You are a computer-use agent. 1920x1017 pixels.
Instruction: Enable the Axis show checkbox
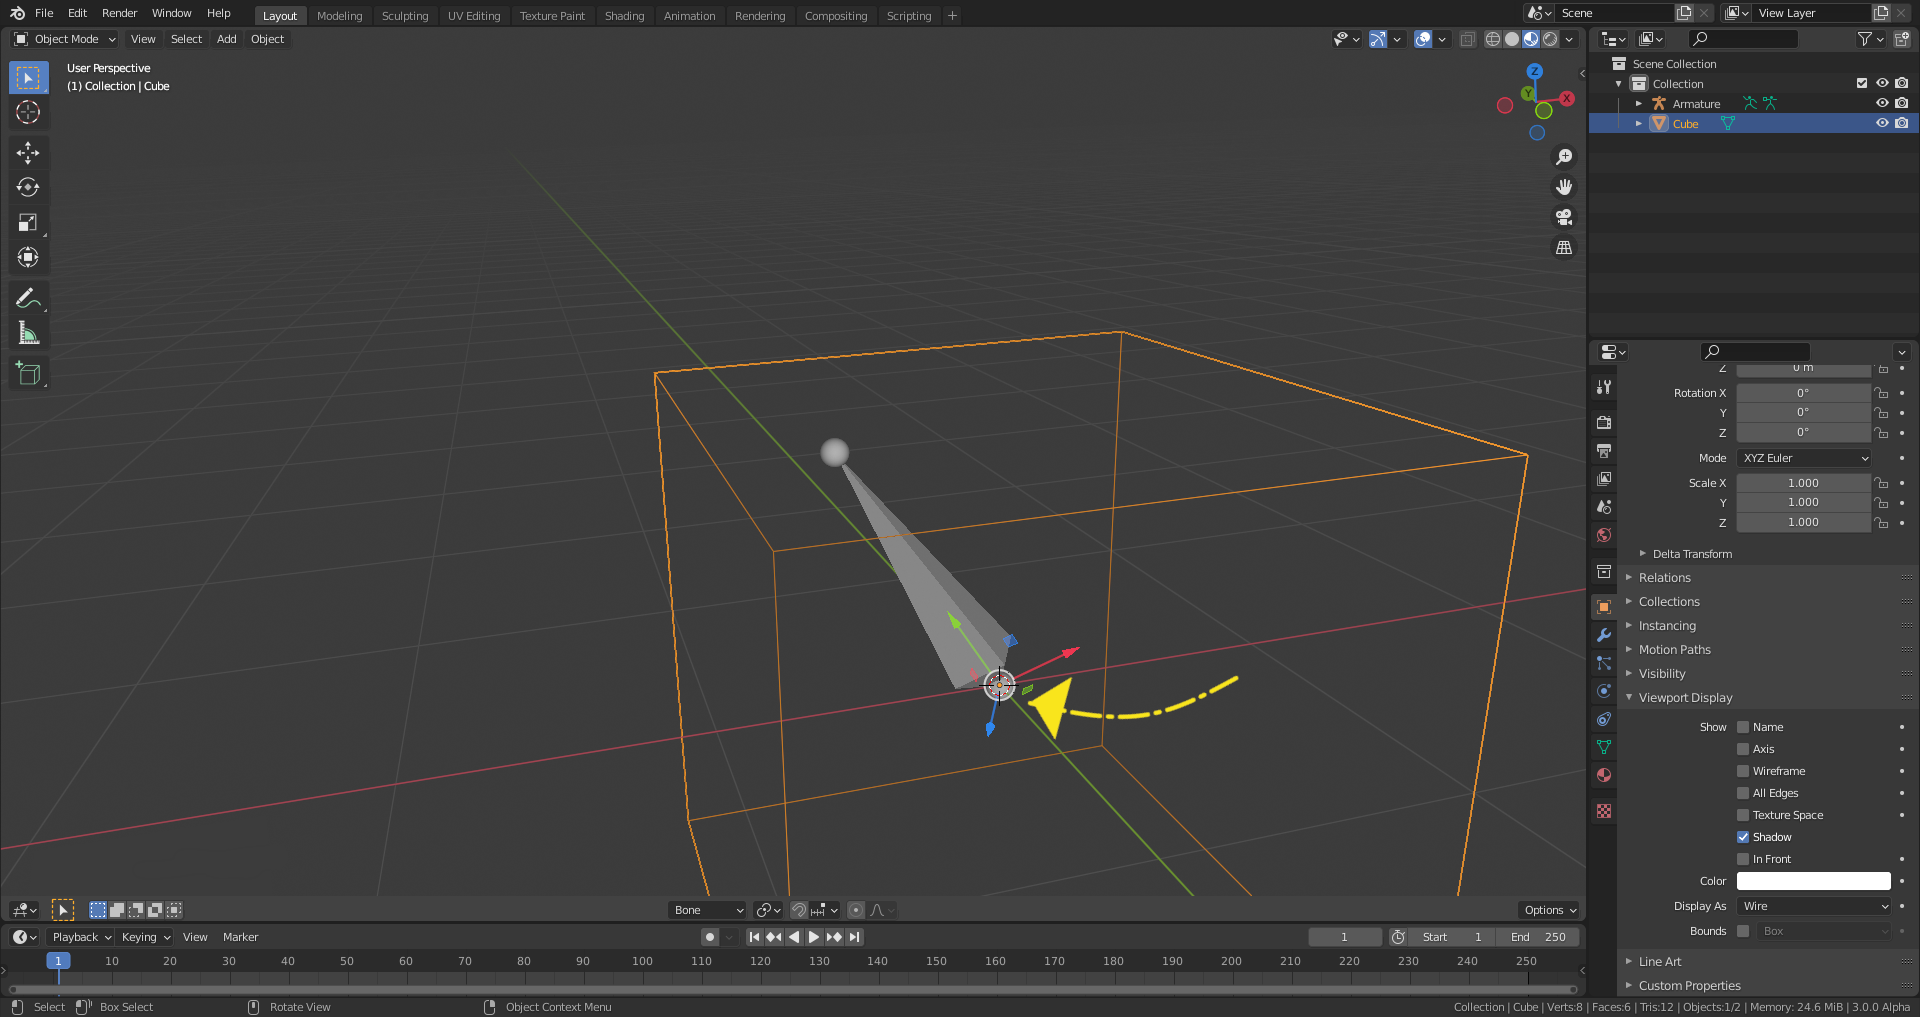tap(1743, 749)
